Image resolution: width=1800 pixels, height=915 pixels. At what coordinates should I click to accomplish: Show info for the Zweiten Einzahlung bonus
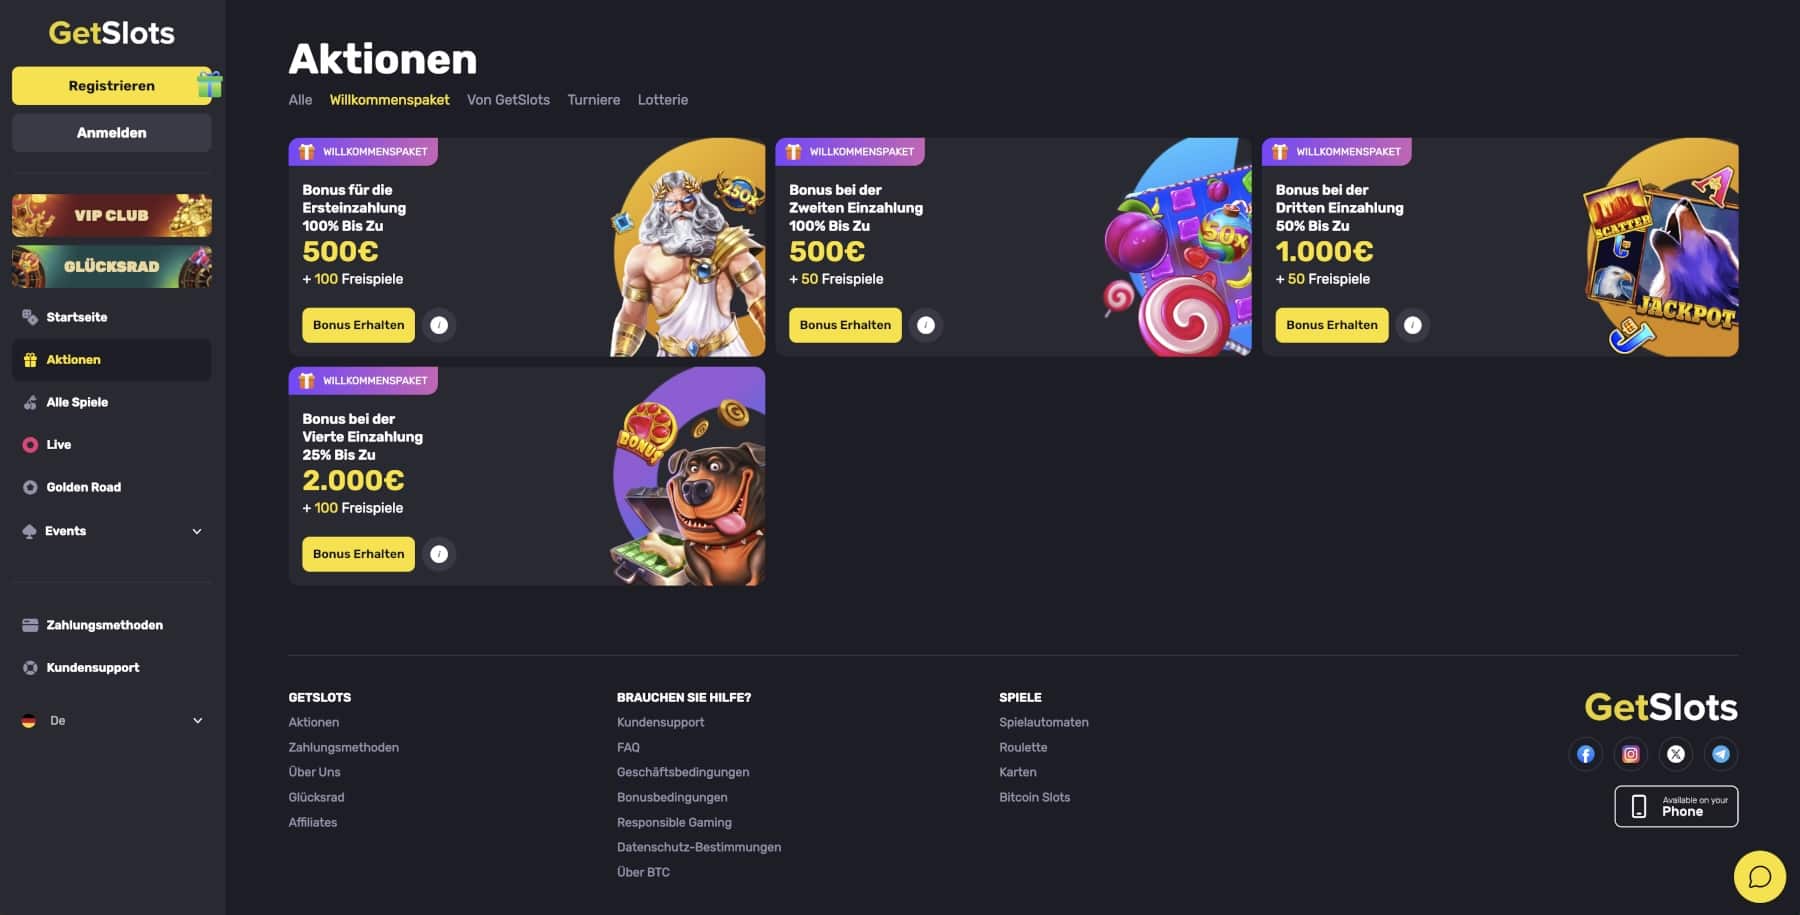[x=926, y=325]
